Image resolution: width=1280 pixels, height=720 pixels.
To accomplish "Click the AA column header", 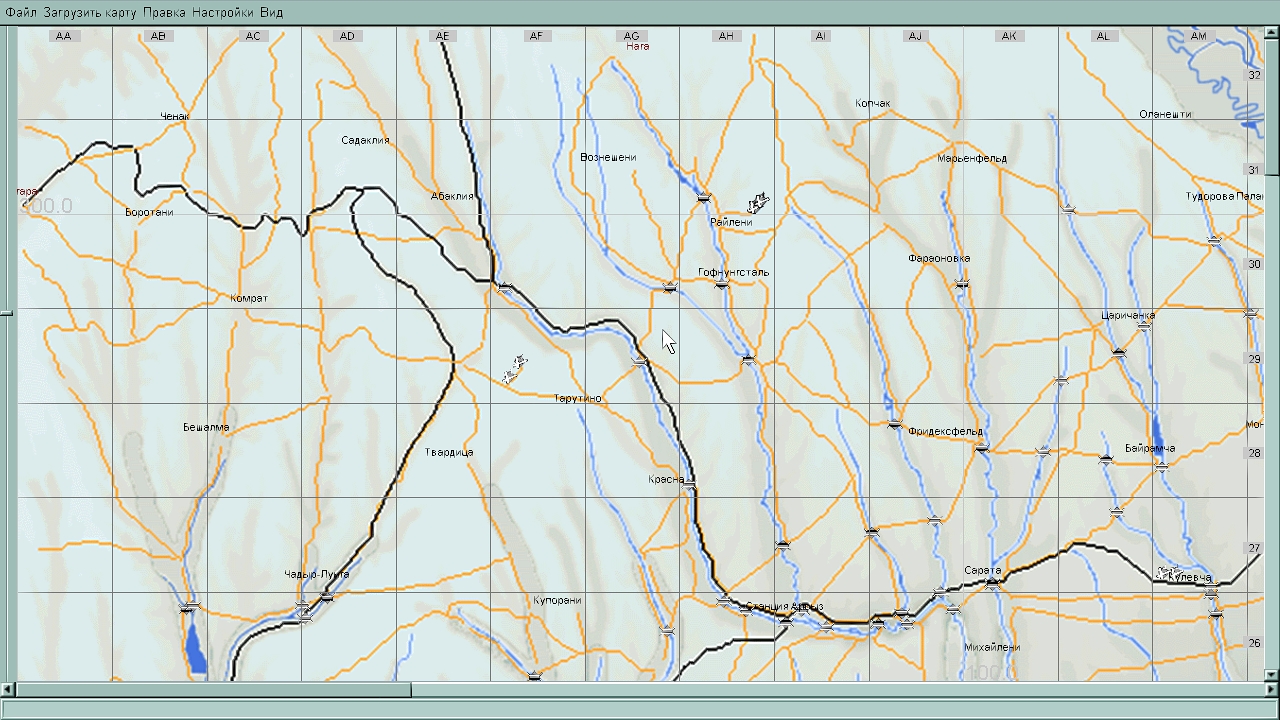I will pos(64,36).
